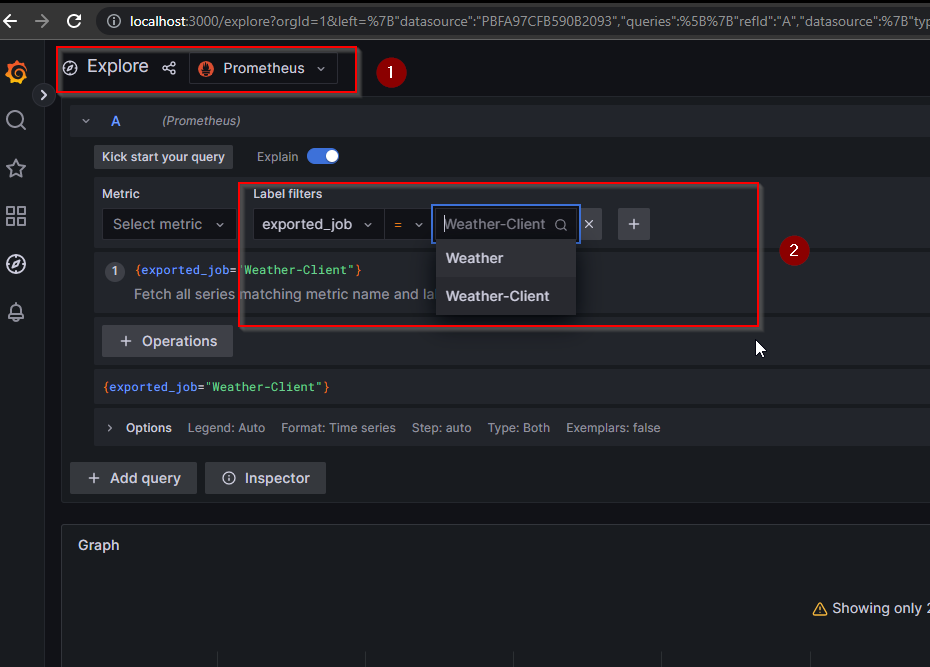Click Kick start your query button
This screenshot has height=667, width=930.
coord(163,157)
